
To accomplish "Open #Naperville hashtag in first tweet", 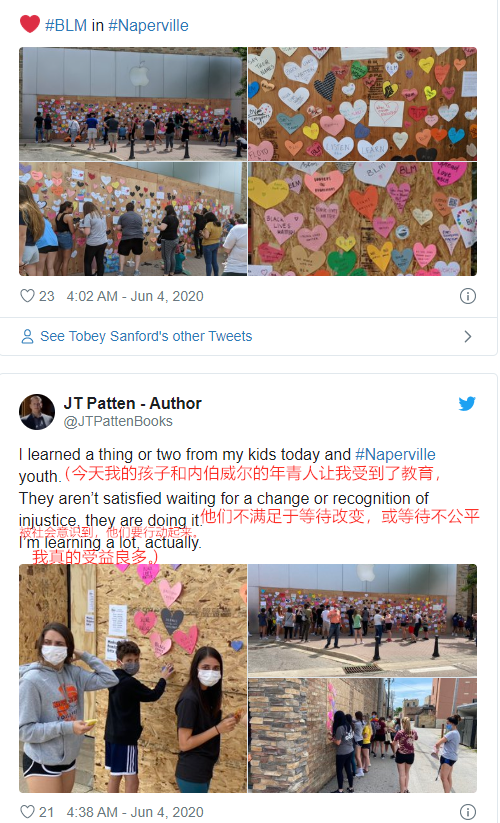I will click(x=148, y=25).
